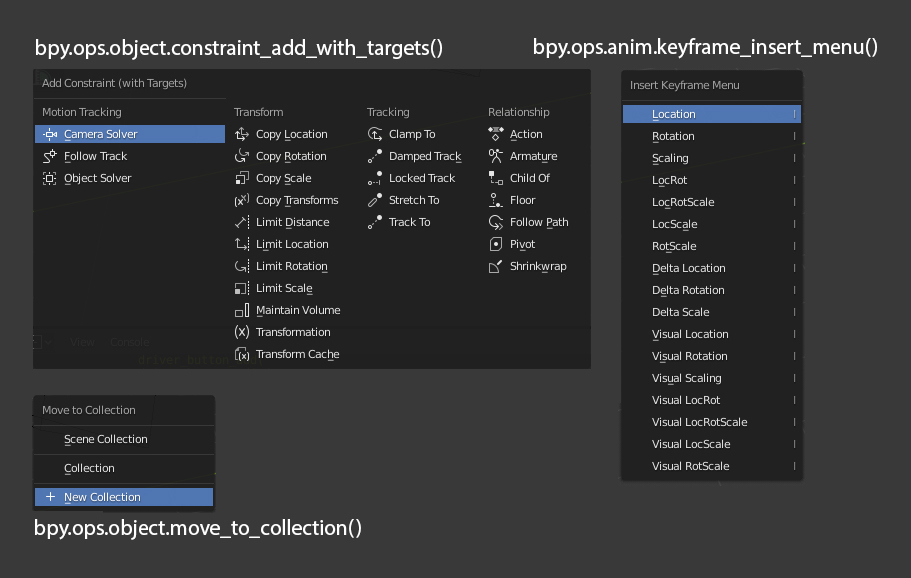Click the Object Solver label
Screen dimensions: 911x578
click(x=98, y=178)
